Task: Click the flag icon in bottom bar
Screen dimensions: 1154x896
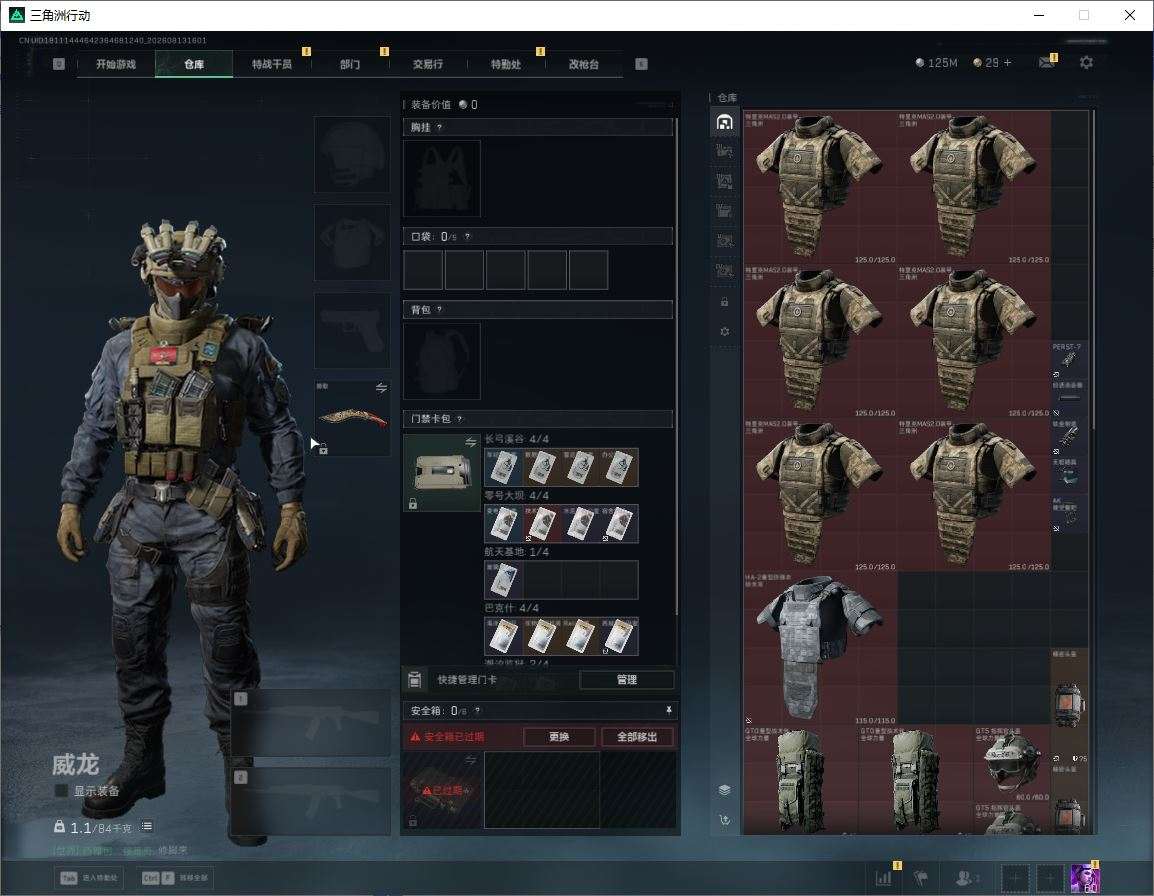Action: [x=921, y=878]
